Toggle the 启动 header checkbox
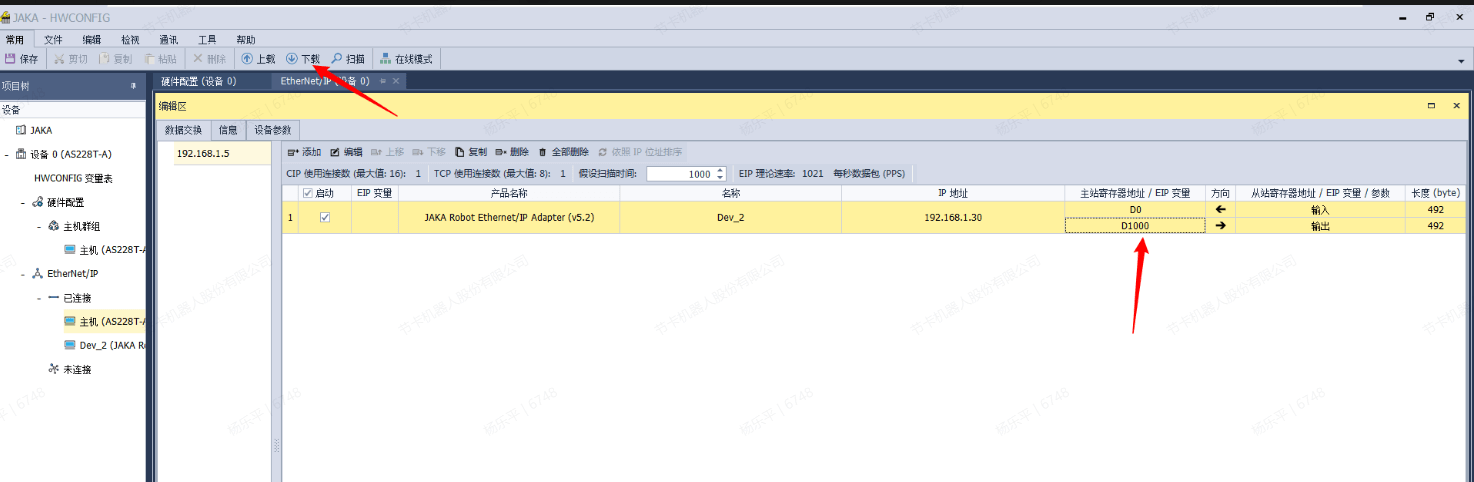 pos(308,193)
